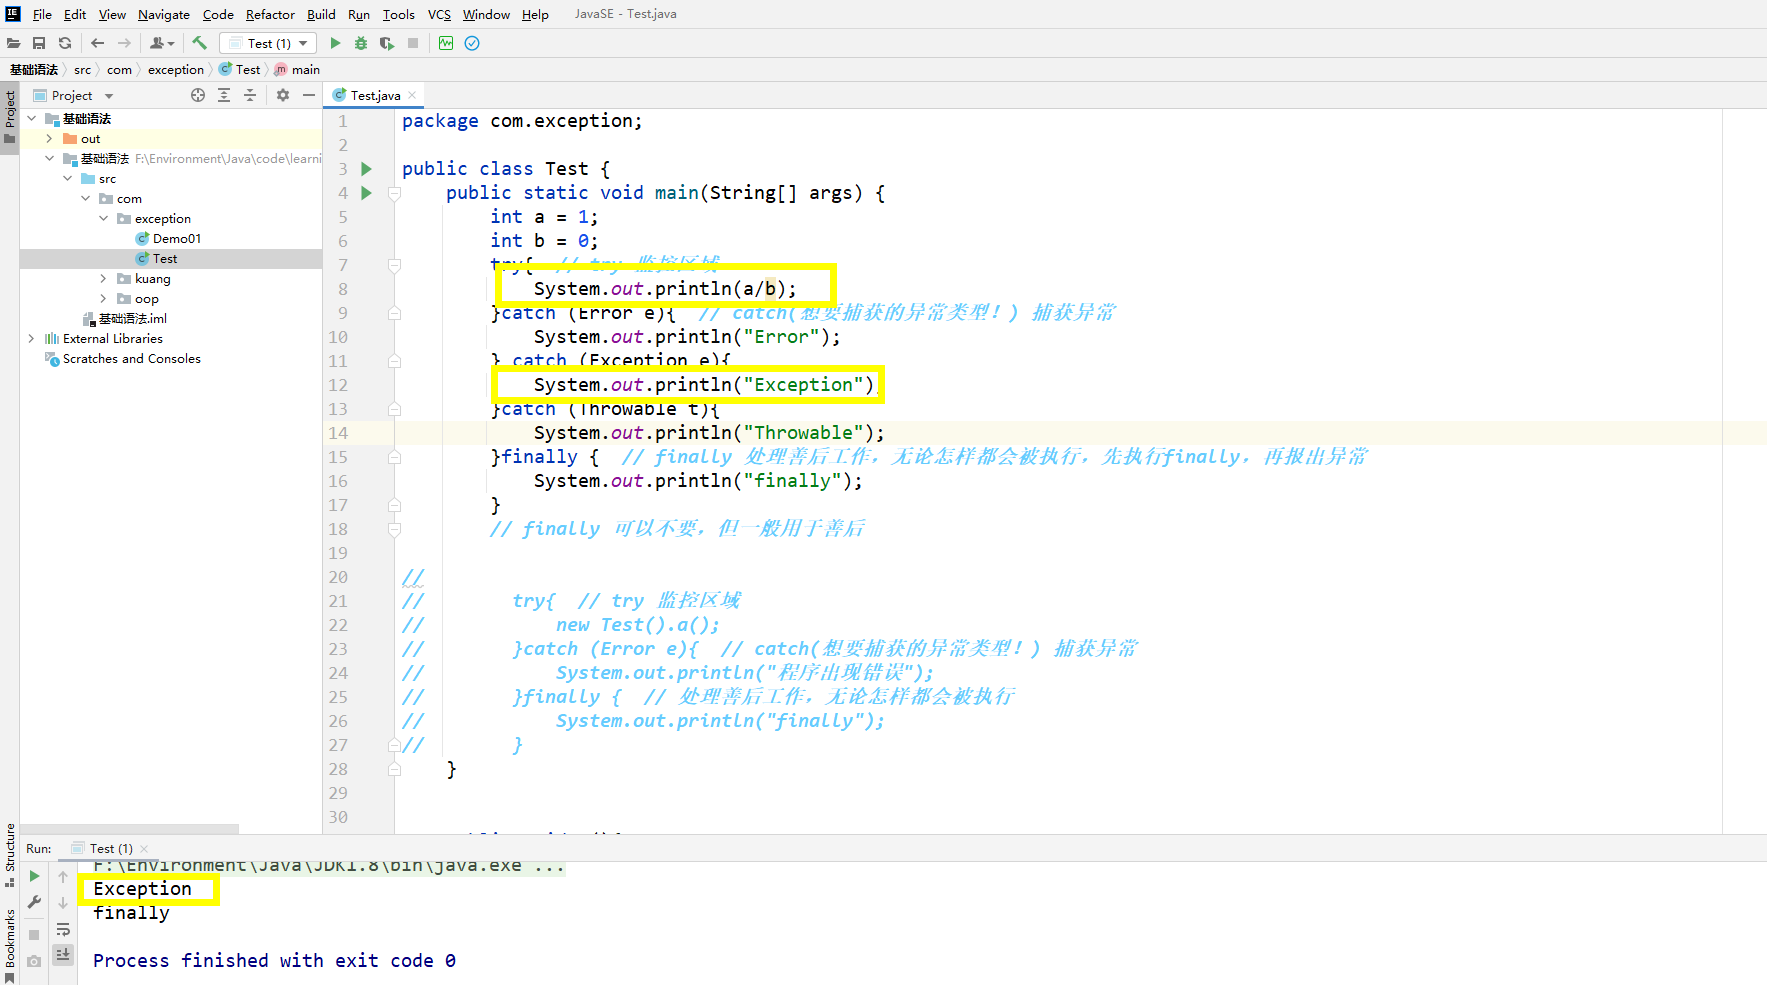Click the up arrow in the Run console
The height and width of the screenshot is (985, 1767).
pos(63,877)
